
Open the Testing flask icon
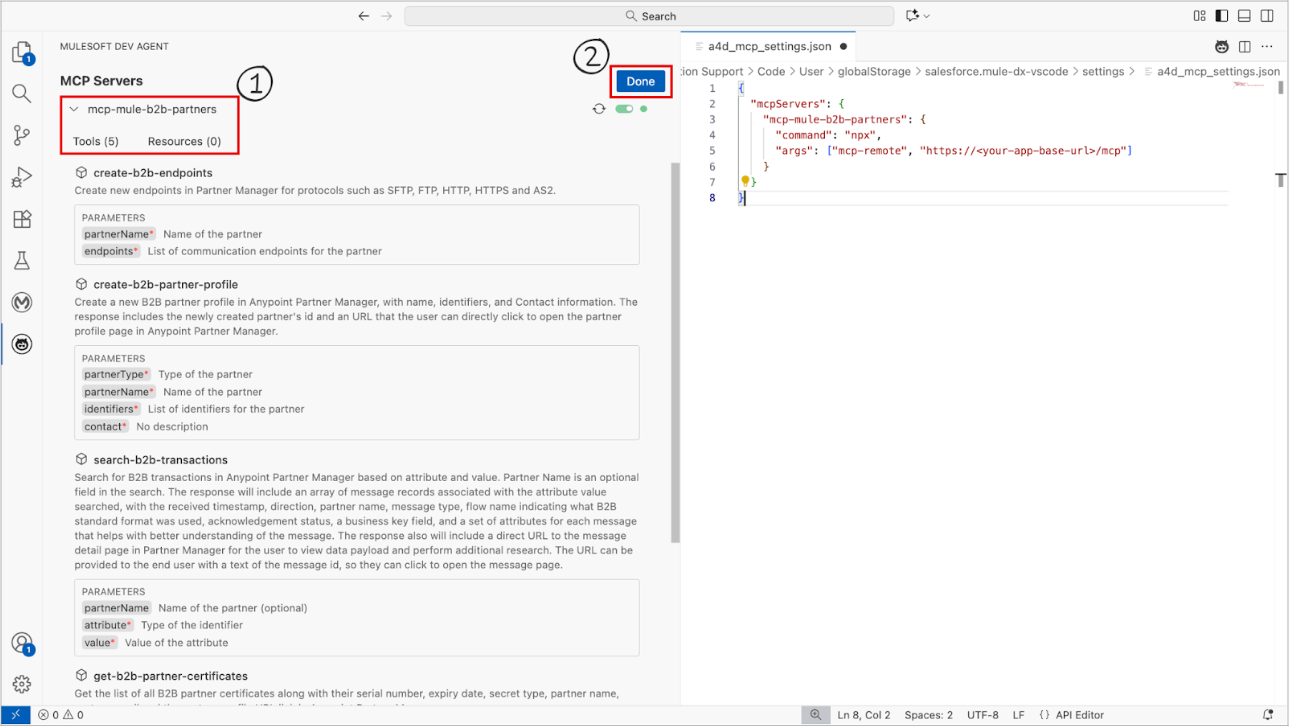pos(21,261)
